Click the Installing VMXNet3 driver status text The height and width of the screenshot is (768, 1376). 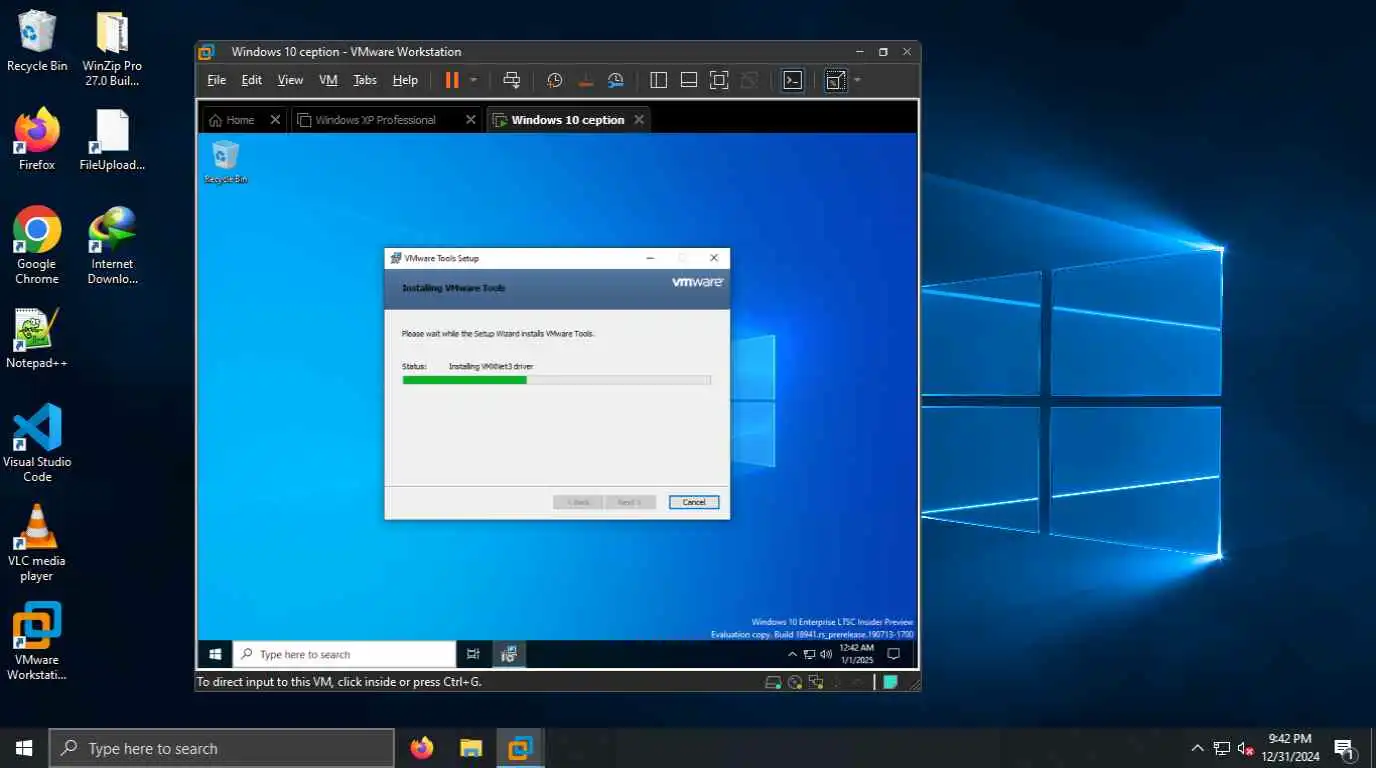coord(491,367)
